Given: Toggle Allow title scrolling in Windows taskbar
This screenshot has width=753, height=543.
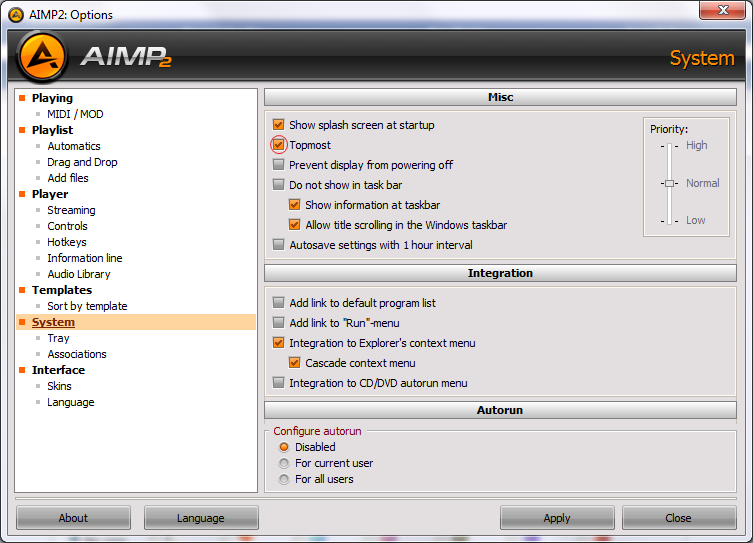Looking at the screenshot, I should tap(294, 225).
